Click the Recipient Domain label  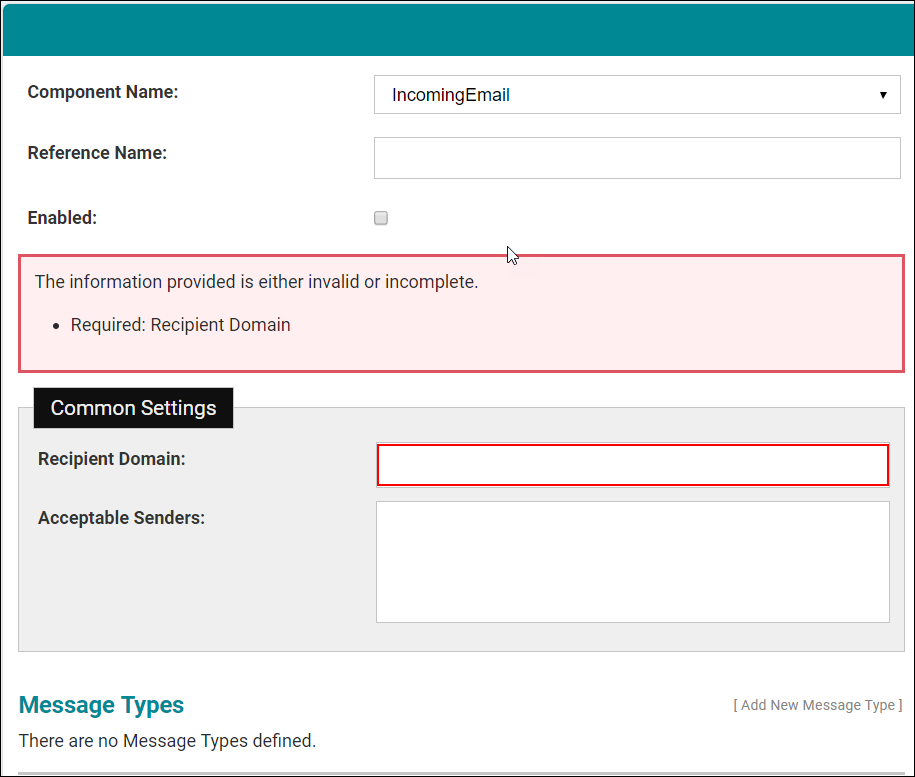click(x=112, y=459)
